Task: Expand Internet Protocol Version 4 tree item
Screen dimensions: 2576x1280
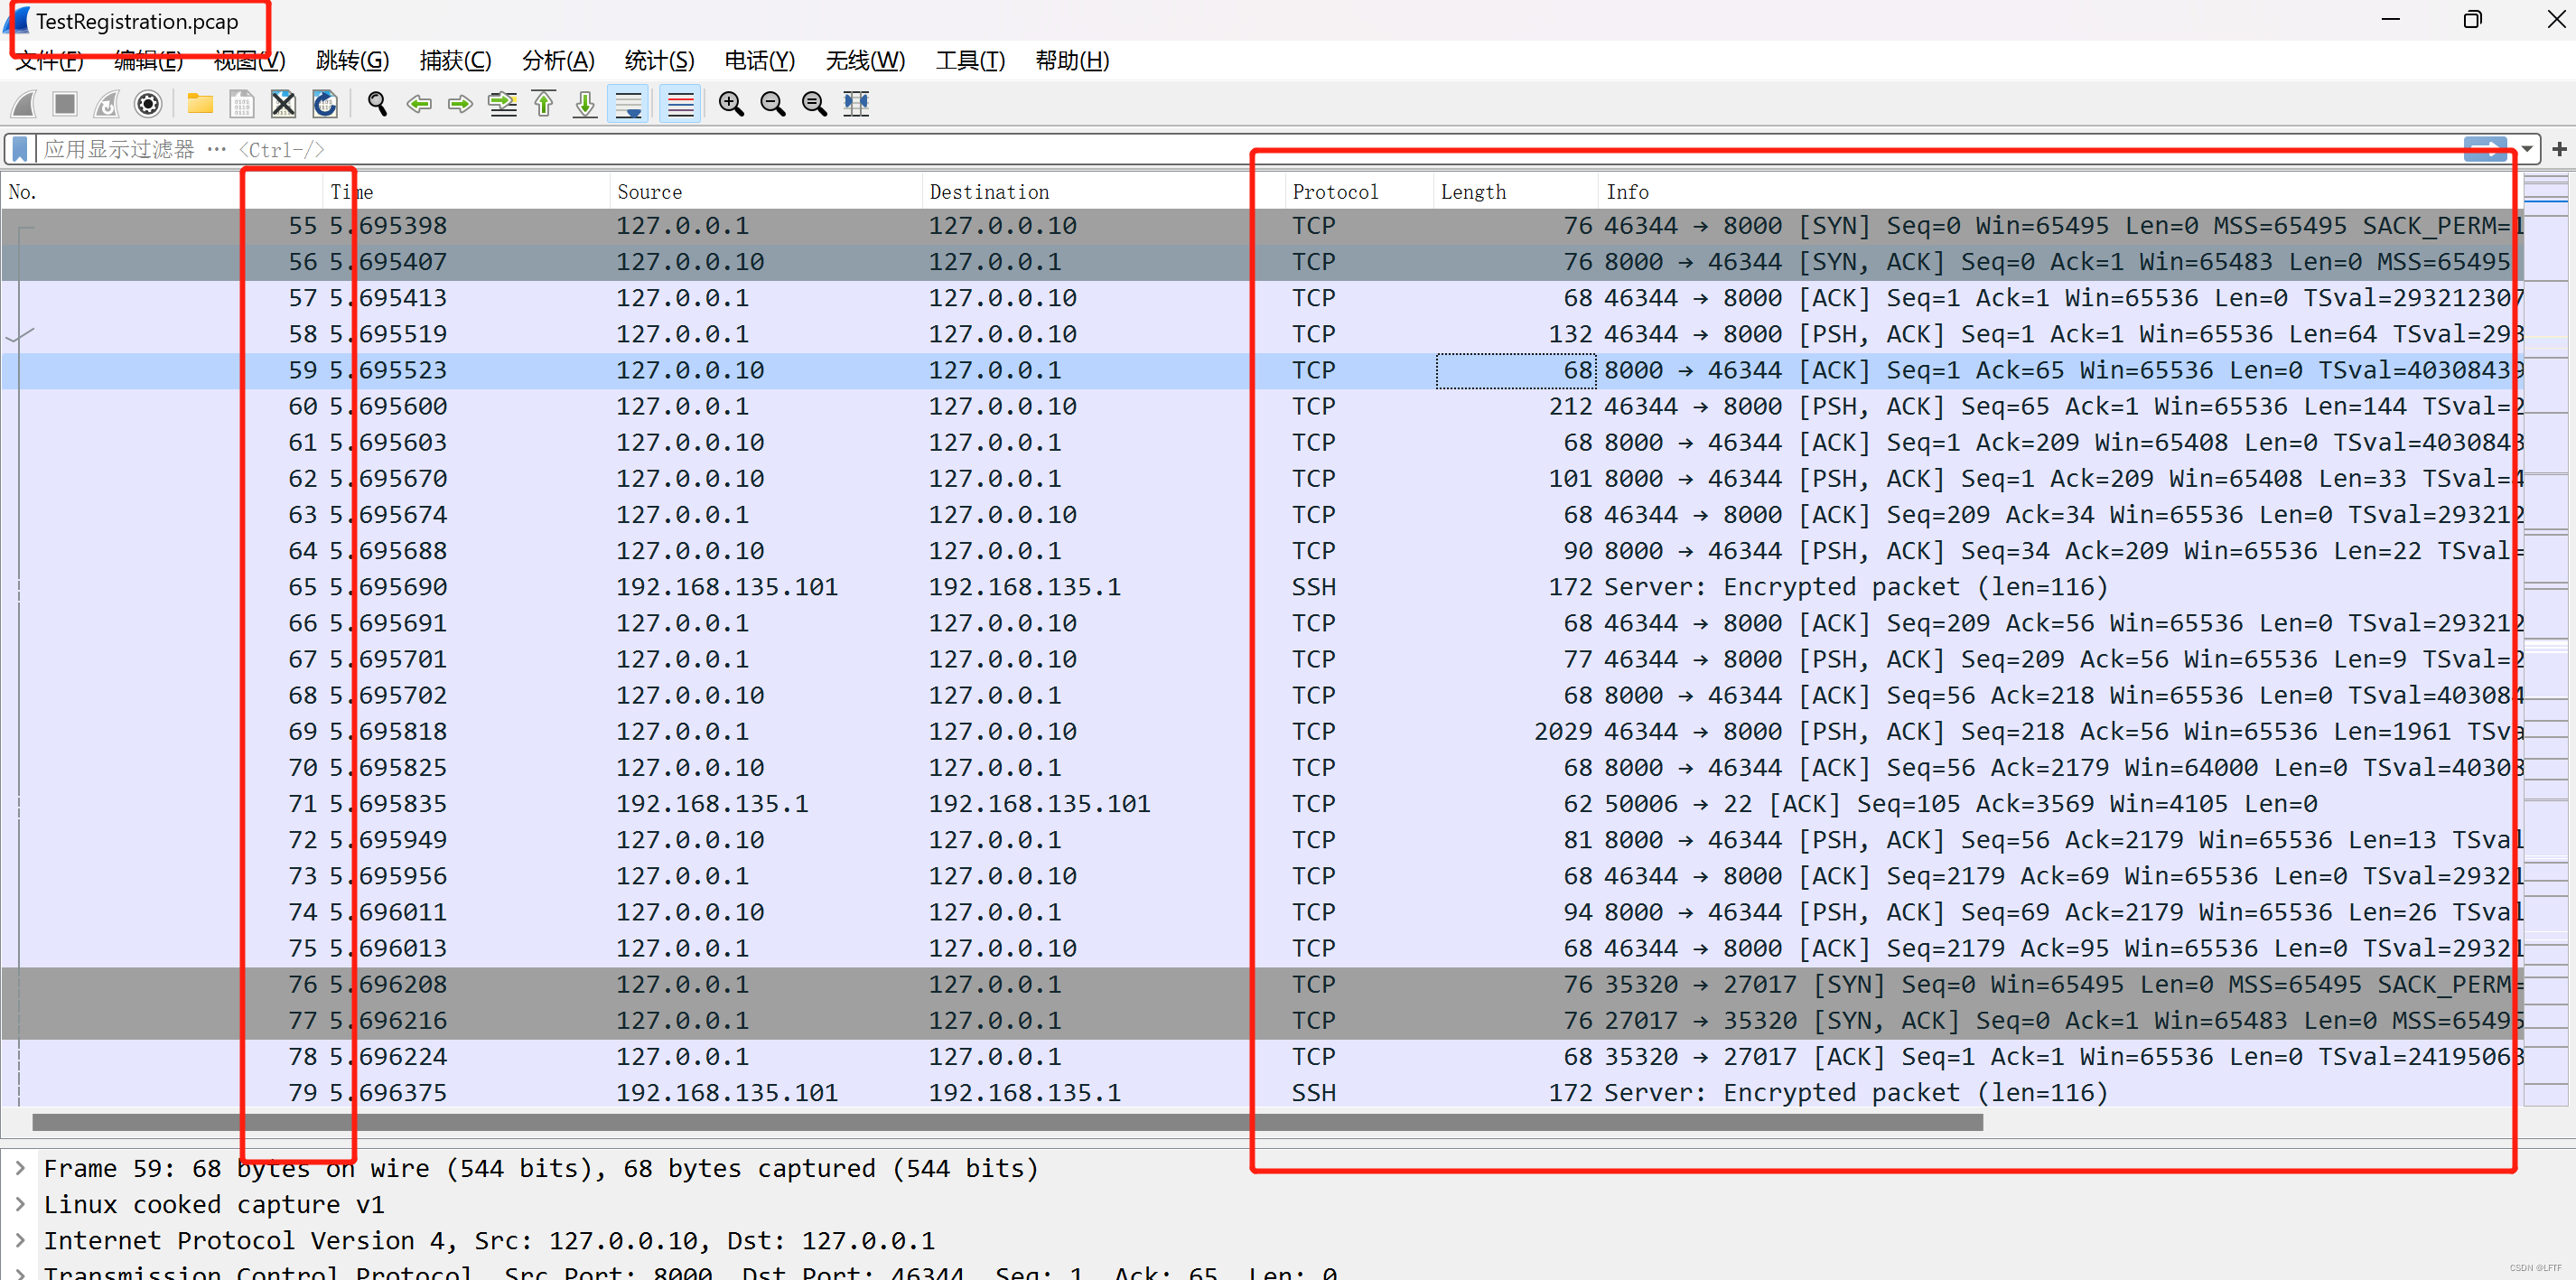Action: (x=20, y=1241)
